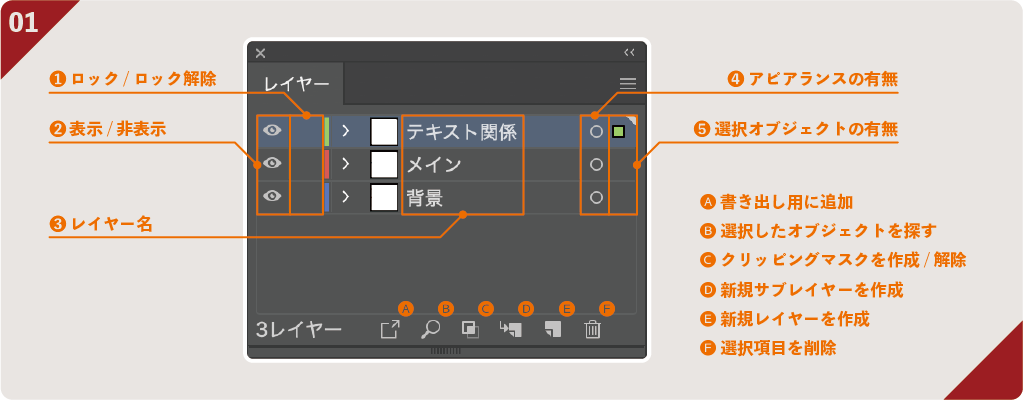Click the Make/Release Clipping Mask icon
The image size is (1023, 400).
coord(470,330)
